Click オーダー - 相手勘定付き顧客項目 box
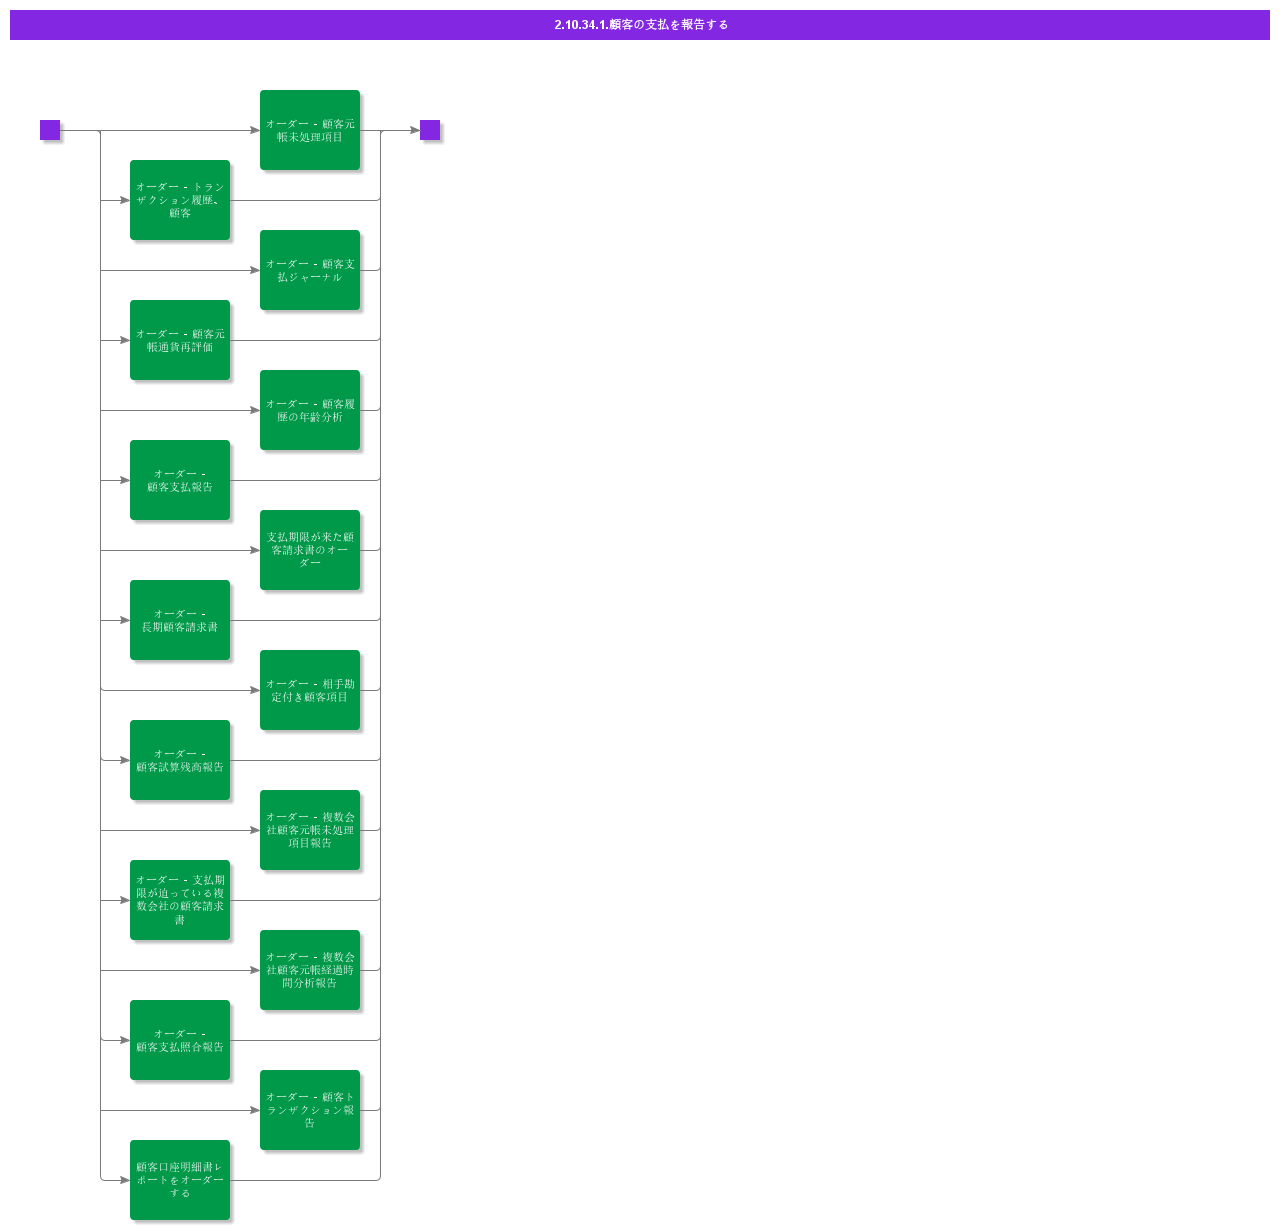Screen dimensions: 1280x1230 tap(310, 690)
